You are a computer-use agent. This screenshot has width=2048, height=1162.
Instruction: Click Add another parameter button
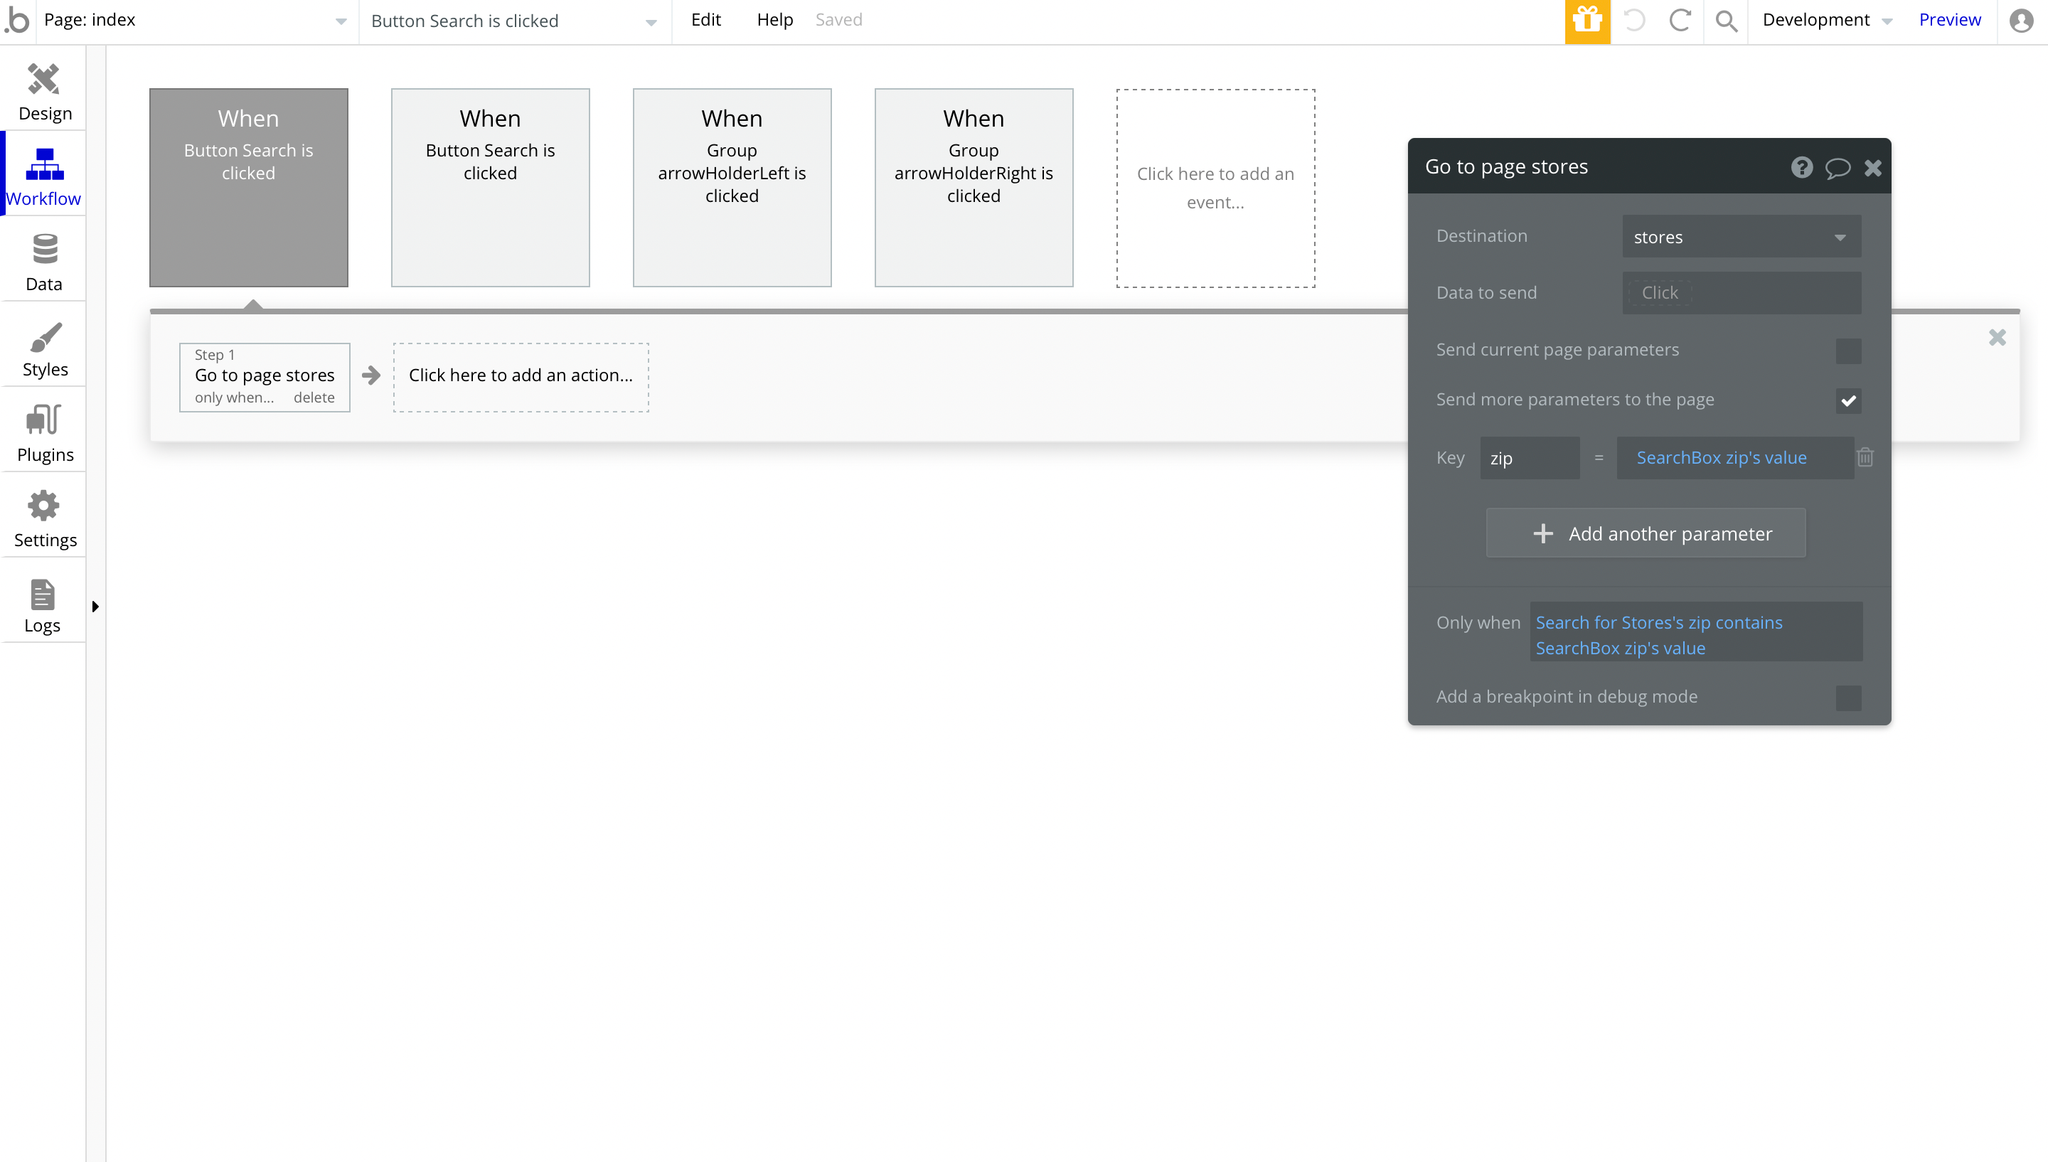[1645, 533]
